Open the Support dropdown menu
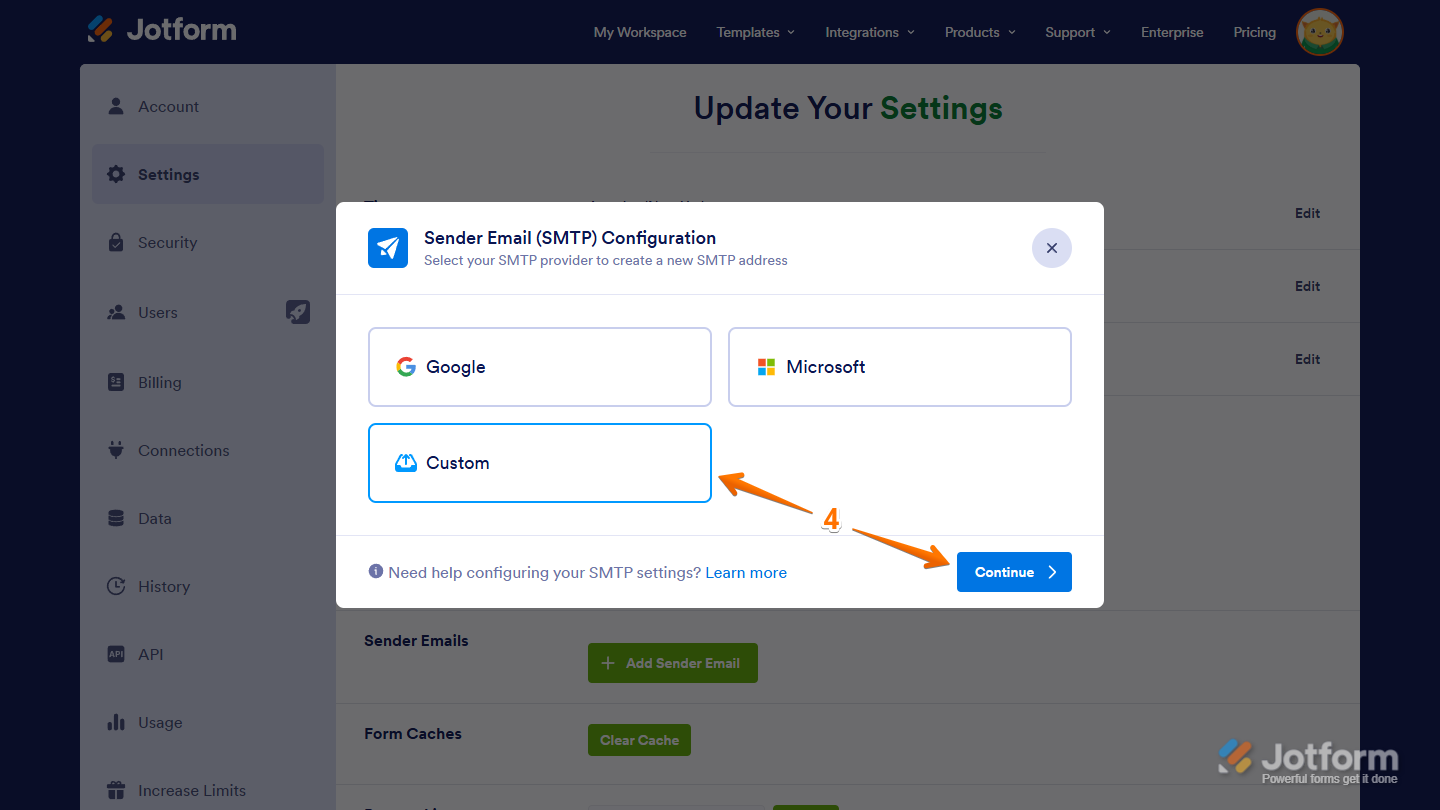1440x810 pixels. [x=1078, y=32]
